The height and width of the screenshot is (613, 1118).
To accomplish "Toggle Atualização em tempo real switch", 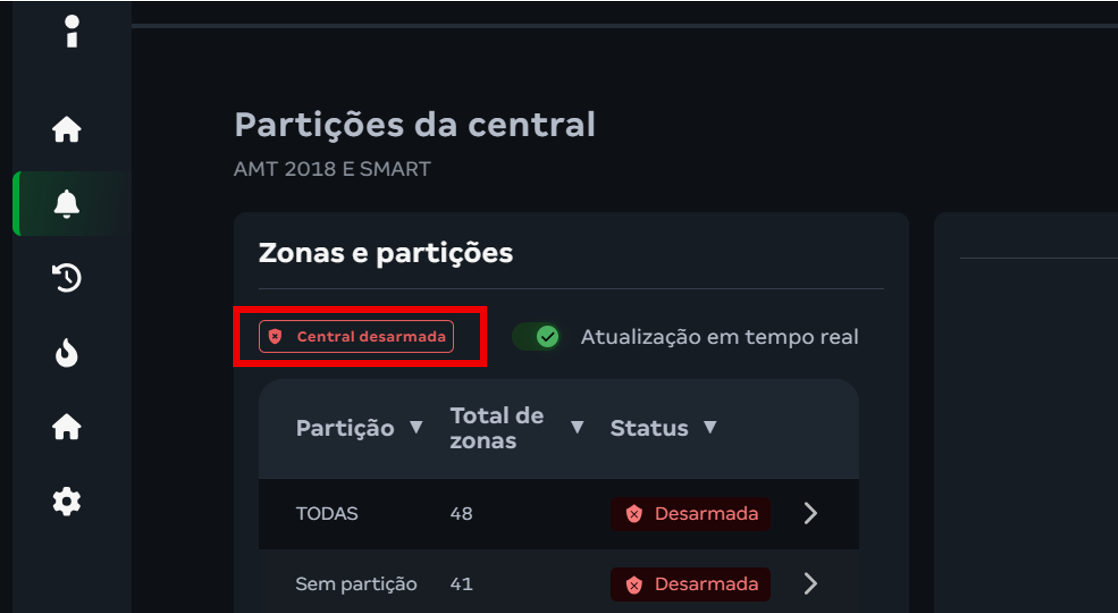I will coord(538,337).
